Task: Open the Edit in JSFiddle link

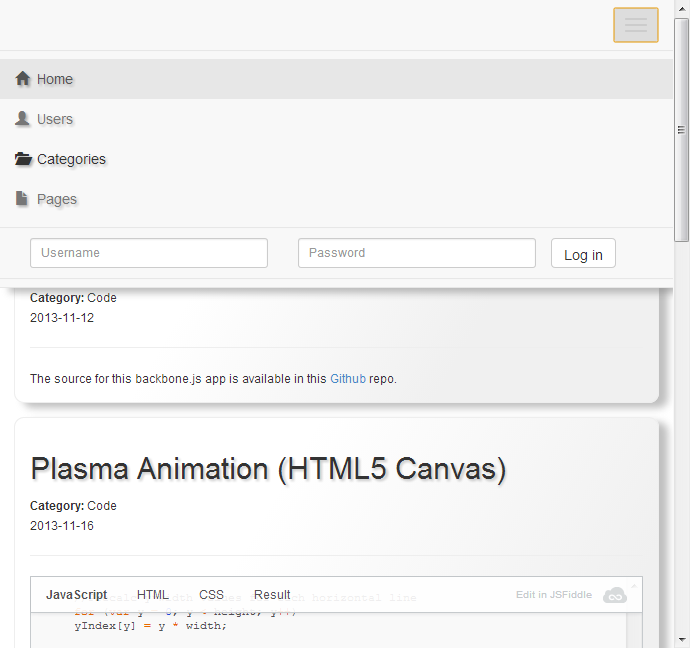Action: click(x=553, y=595)
